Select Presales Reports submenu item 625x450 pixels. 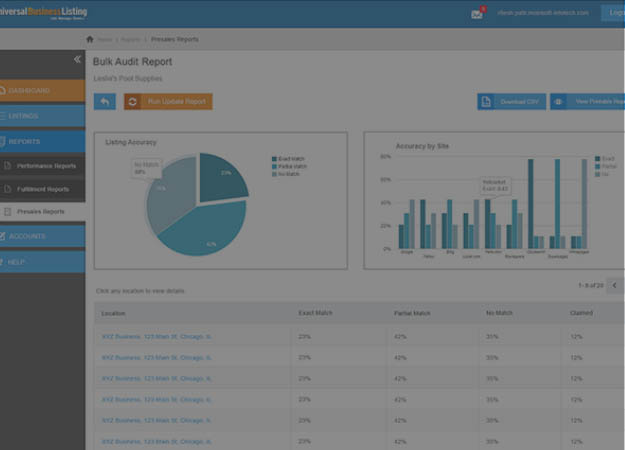pos(43,212)
